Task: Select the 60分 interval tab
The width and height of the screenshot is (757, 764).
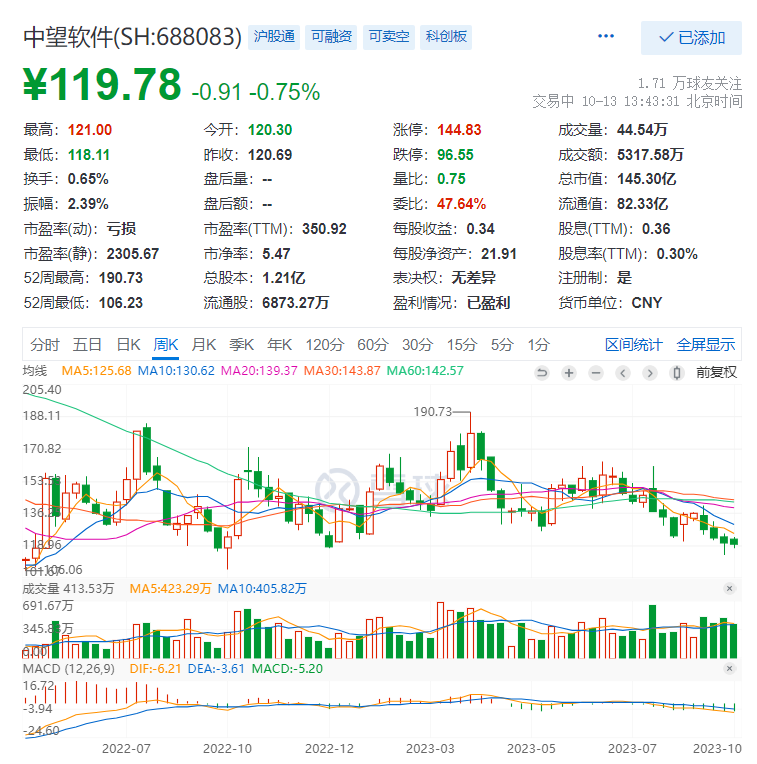Action: pos(372,345)
